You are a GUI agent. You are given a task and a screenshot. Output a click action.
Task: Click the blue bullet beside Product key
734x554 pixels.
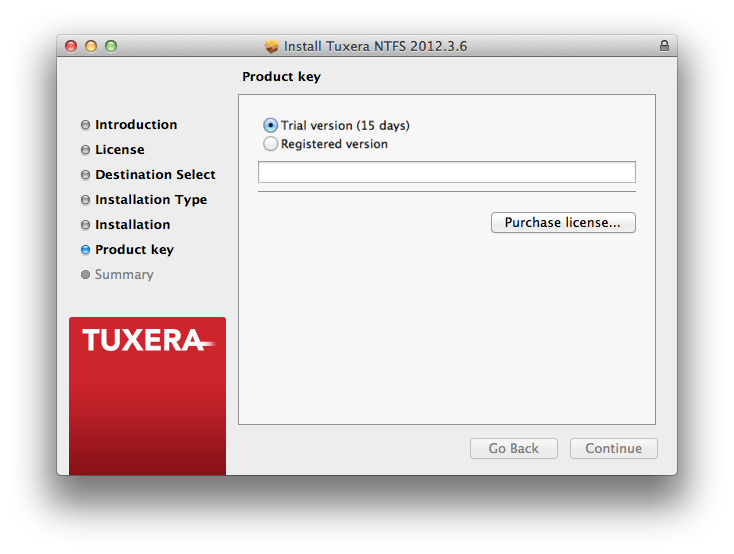[85, 250]
